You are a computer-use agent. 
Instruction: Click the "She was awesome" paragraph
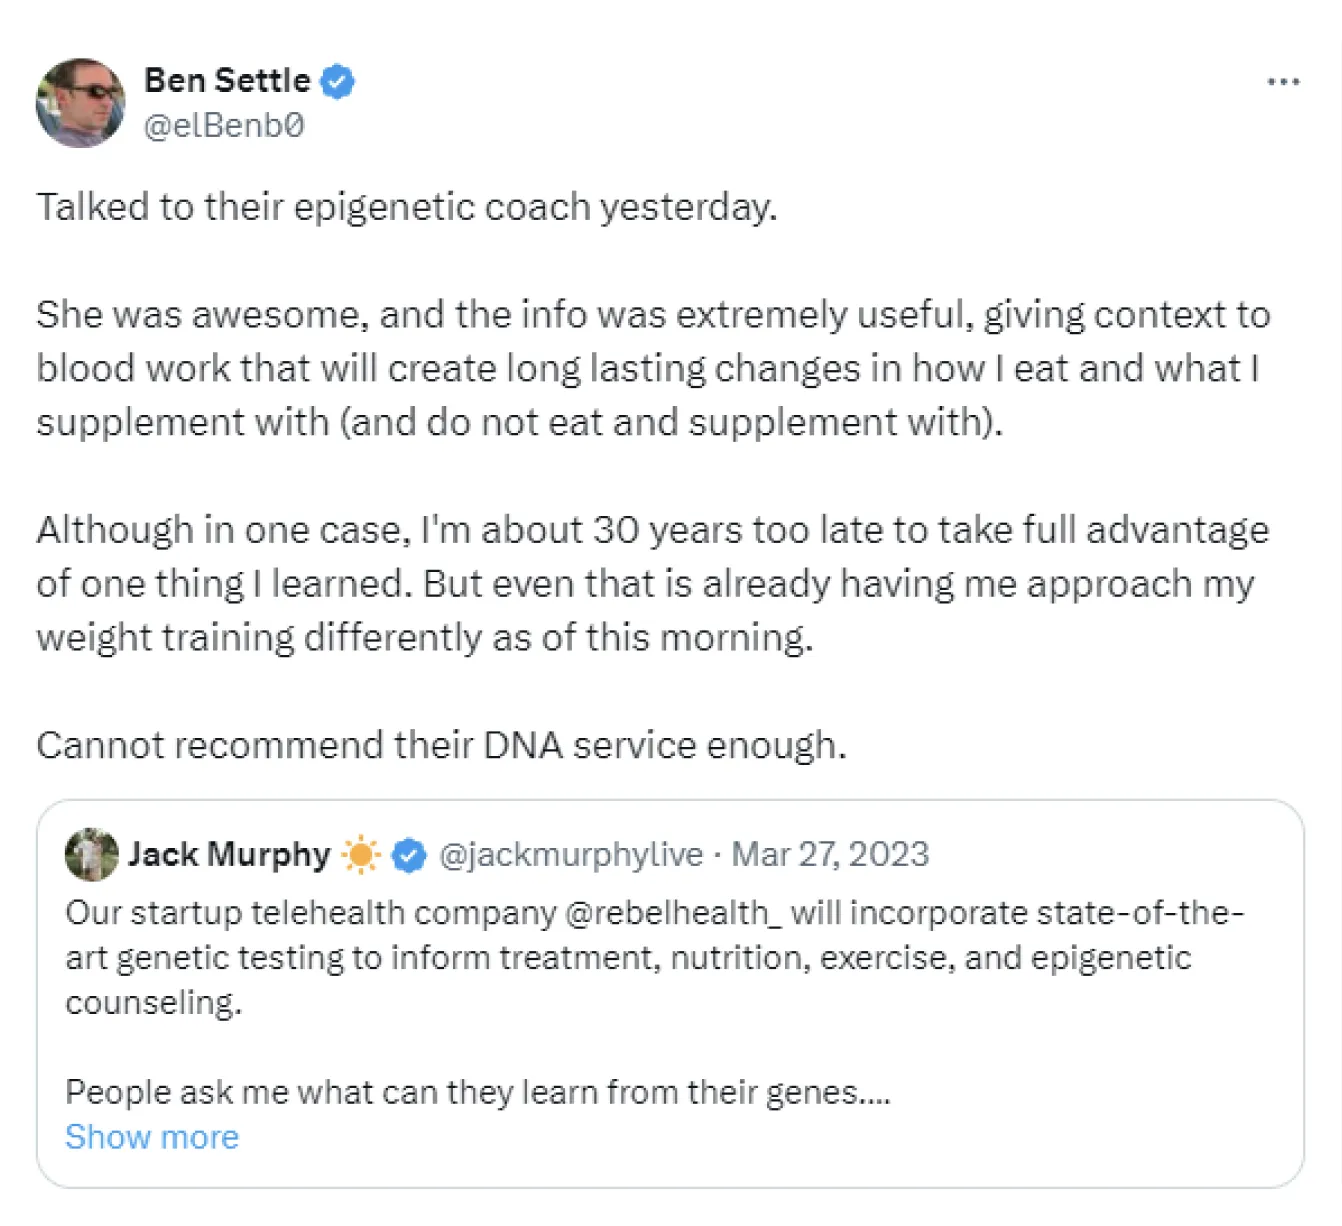pyautogui.click(x=652, y=368)
